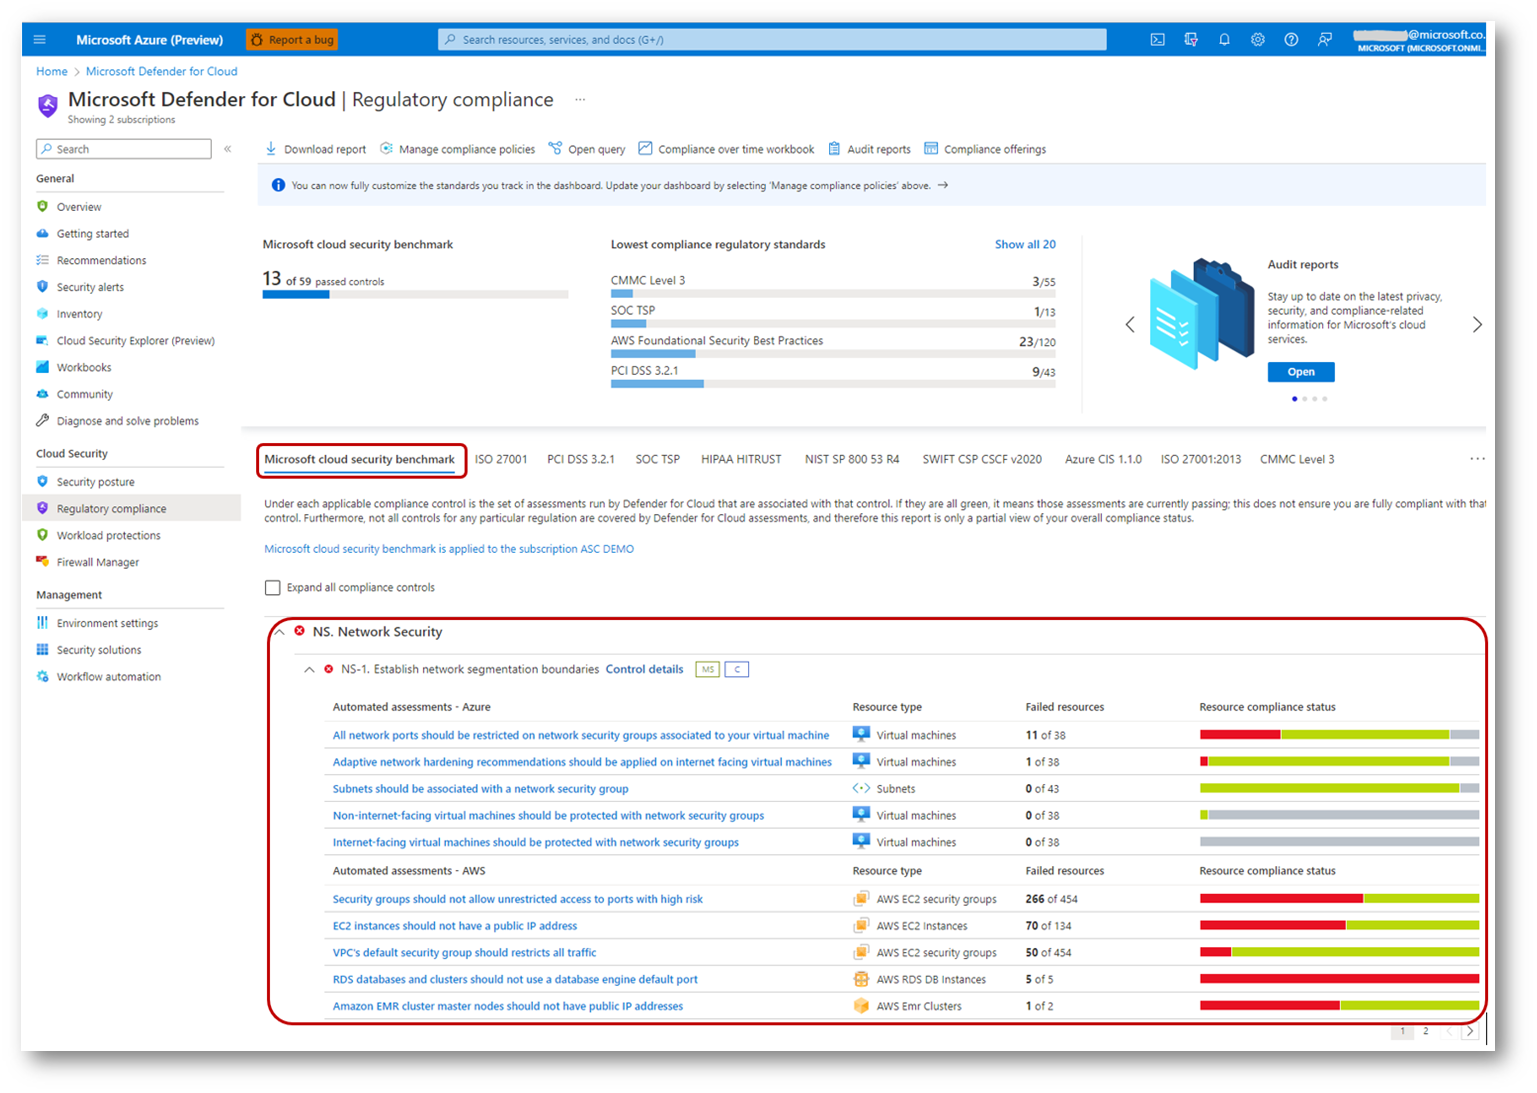
Task: Click Diagnose and solve problems wrench icon
Action: 42,420
